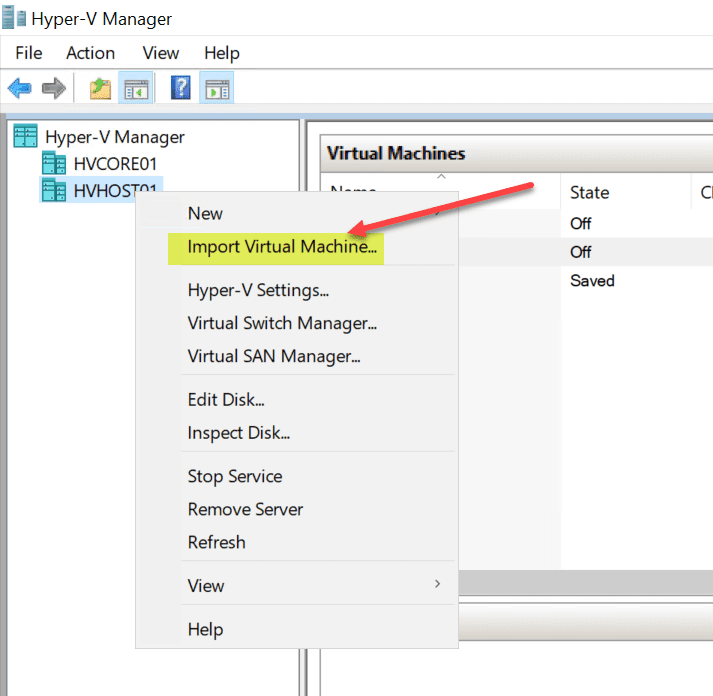
Task: Open the View menu in menu bar
Action: pos(161,53)
